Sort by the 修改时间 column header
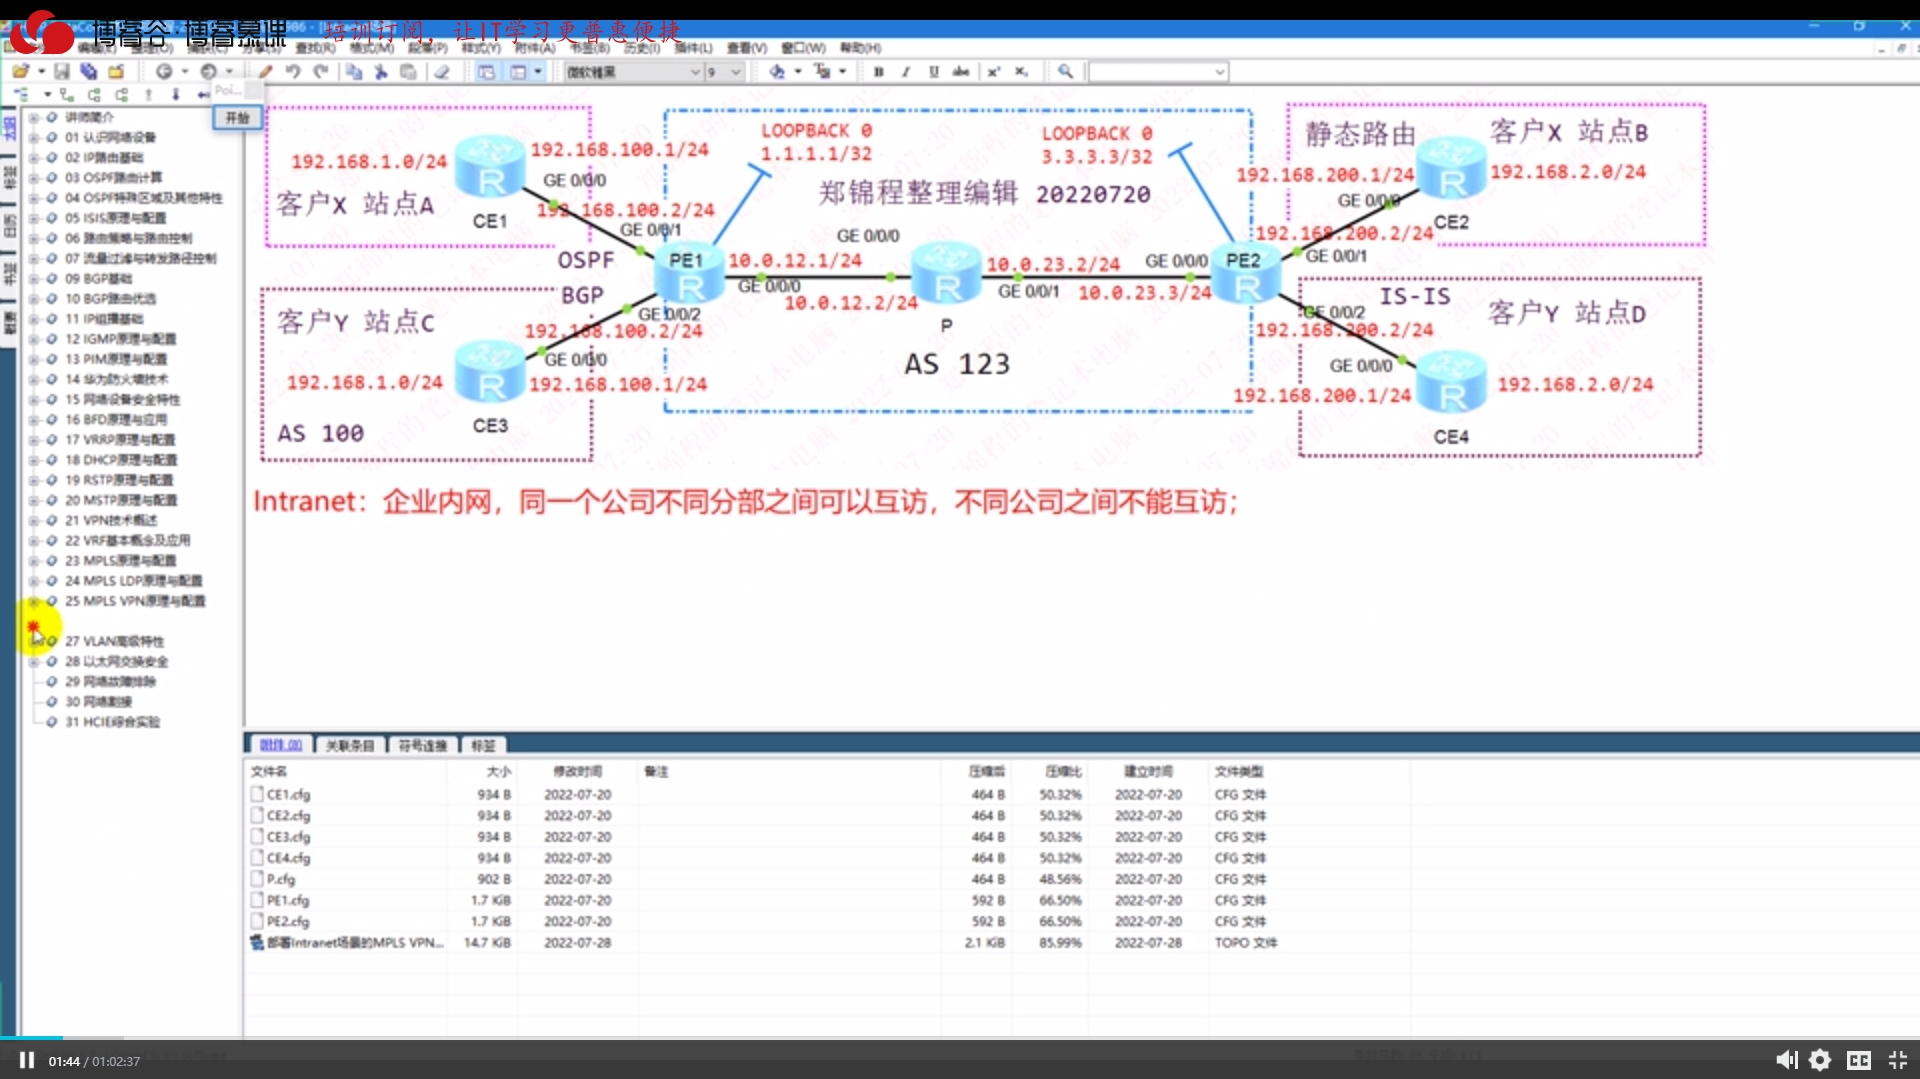The width and height of the screenshot is (1920, 1079). tap(578, 771)
